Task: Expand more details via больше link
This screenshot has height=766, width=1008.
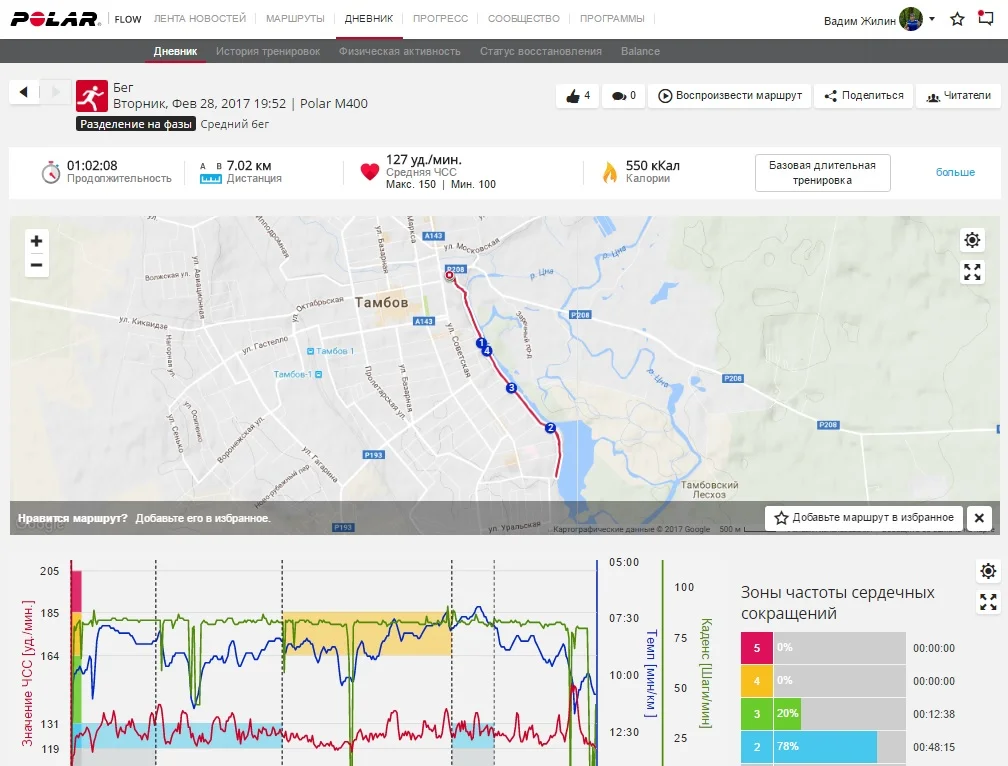Action: pyautogui.click(x=955, y=172)
